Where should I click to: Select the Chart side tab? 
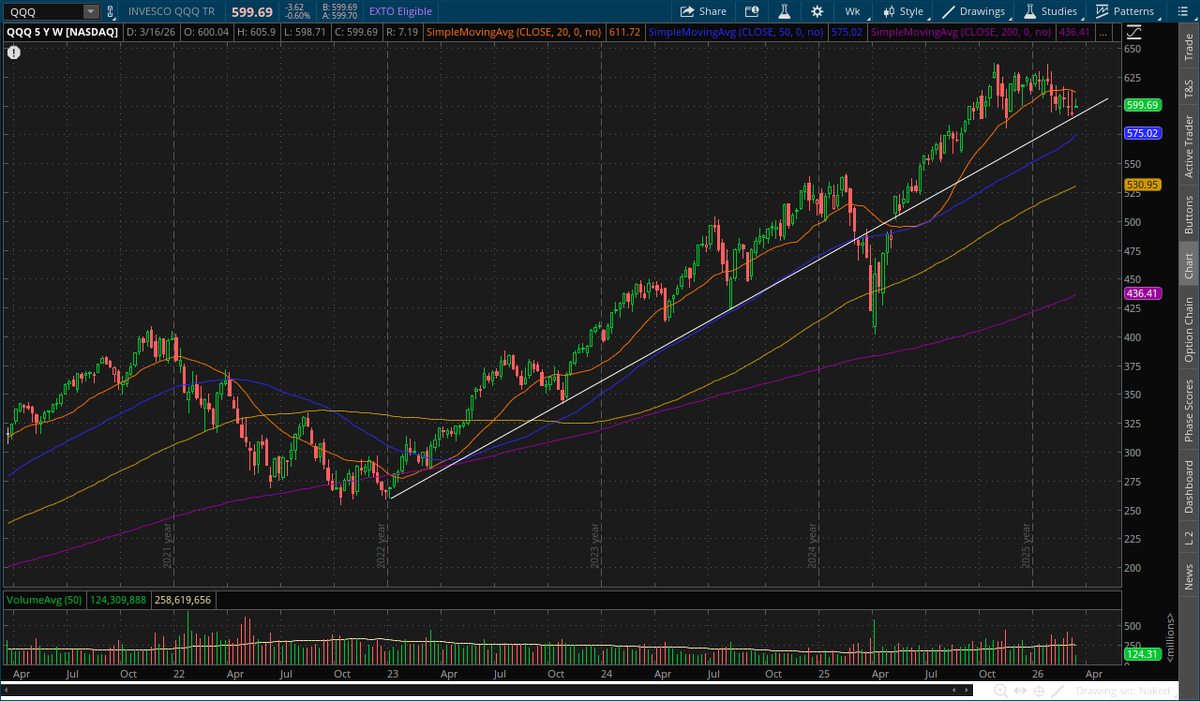pyautogui.click(x=1188, y=264)
